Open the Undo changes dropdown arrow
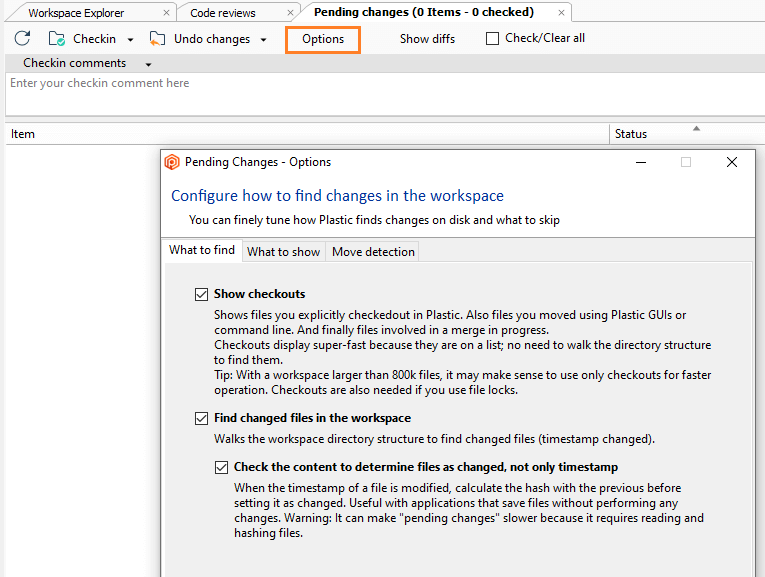765x577 pixels. (x=263, y=40)
